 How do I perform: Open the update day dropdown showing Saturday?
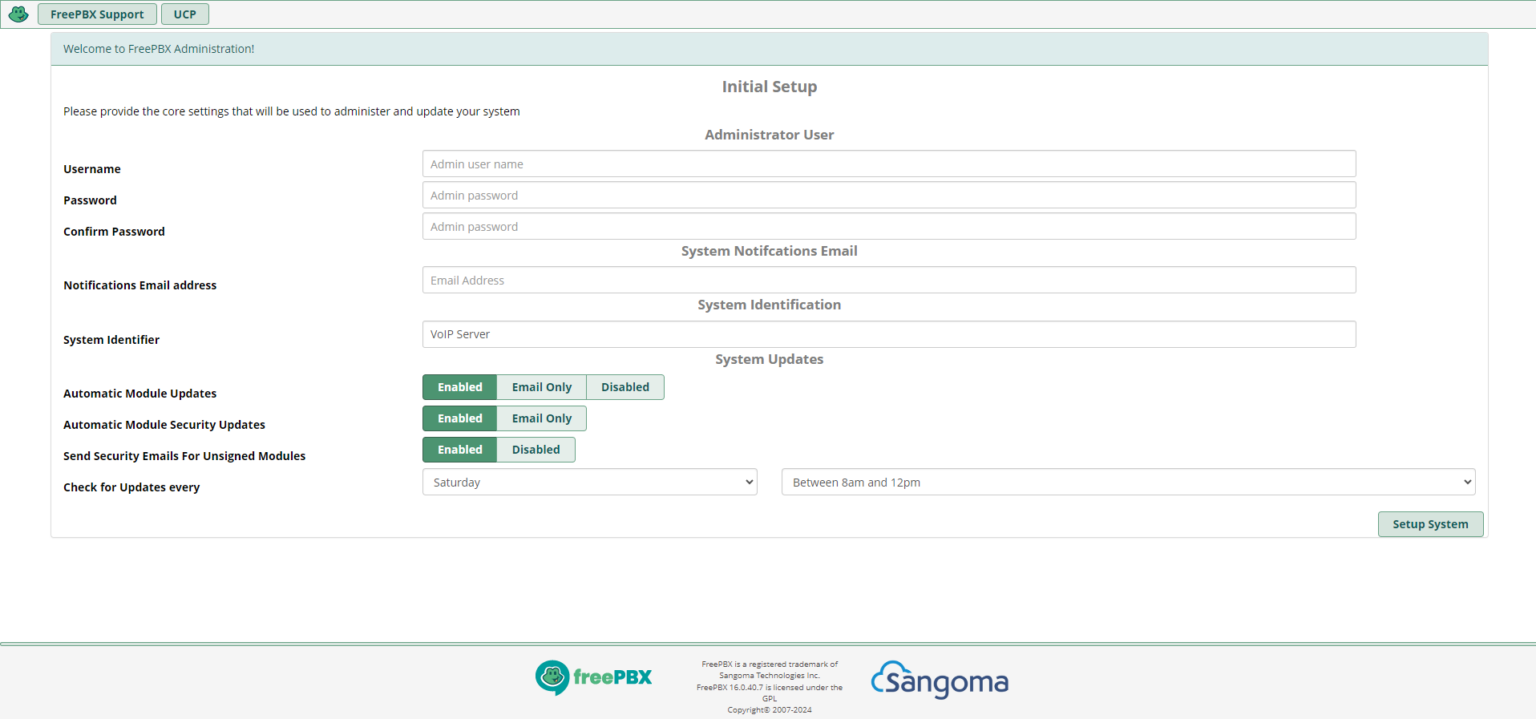(589, 481)
